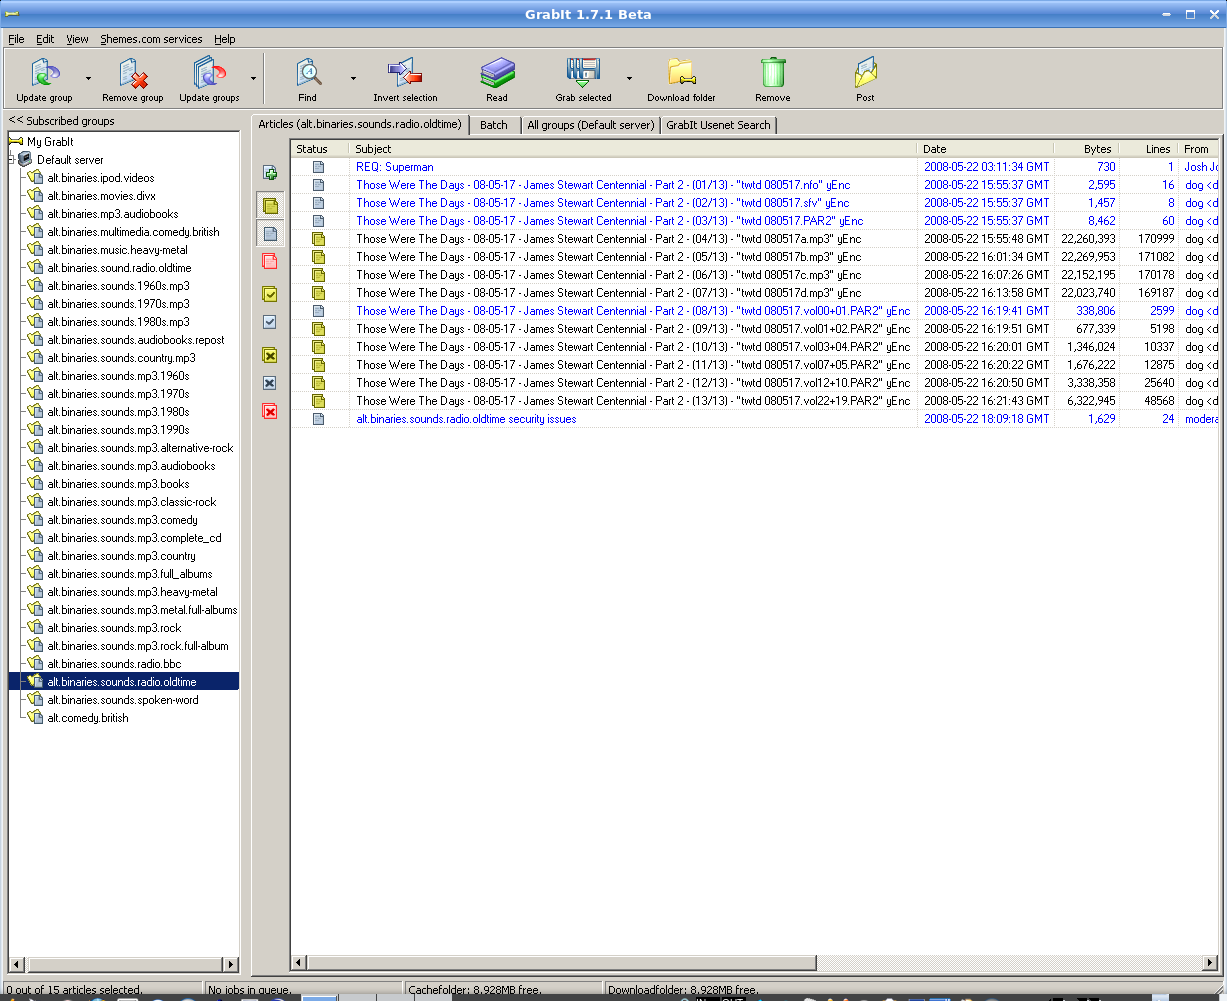
Task: Click the right scroll arrow of groups panel
Action: pos(231,965)
